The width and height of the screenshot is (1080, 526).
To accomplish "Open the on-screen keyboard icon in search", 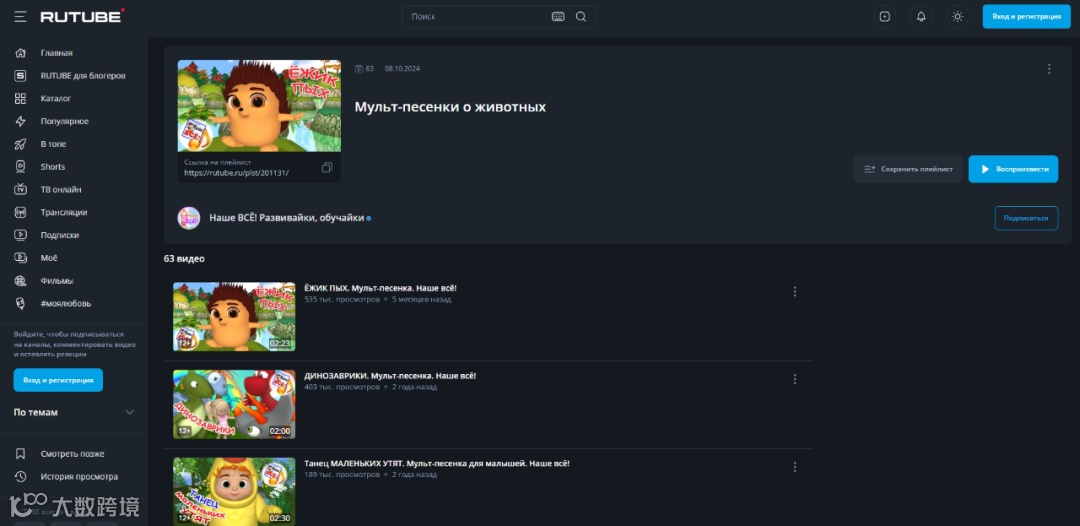I will pyautogui.click(x=558, y=17).
